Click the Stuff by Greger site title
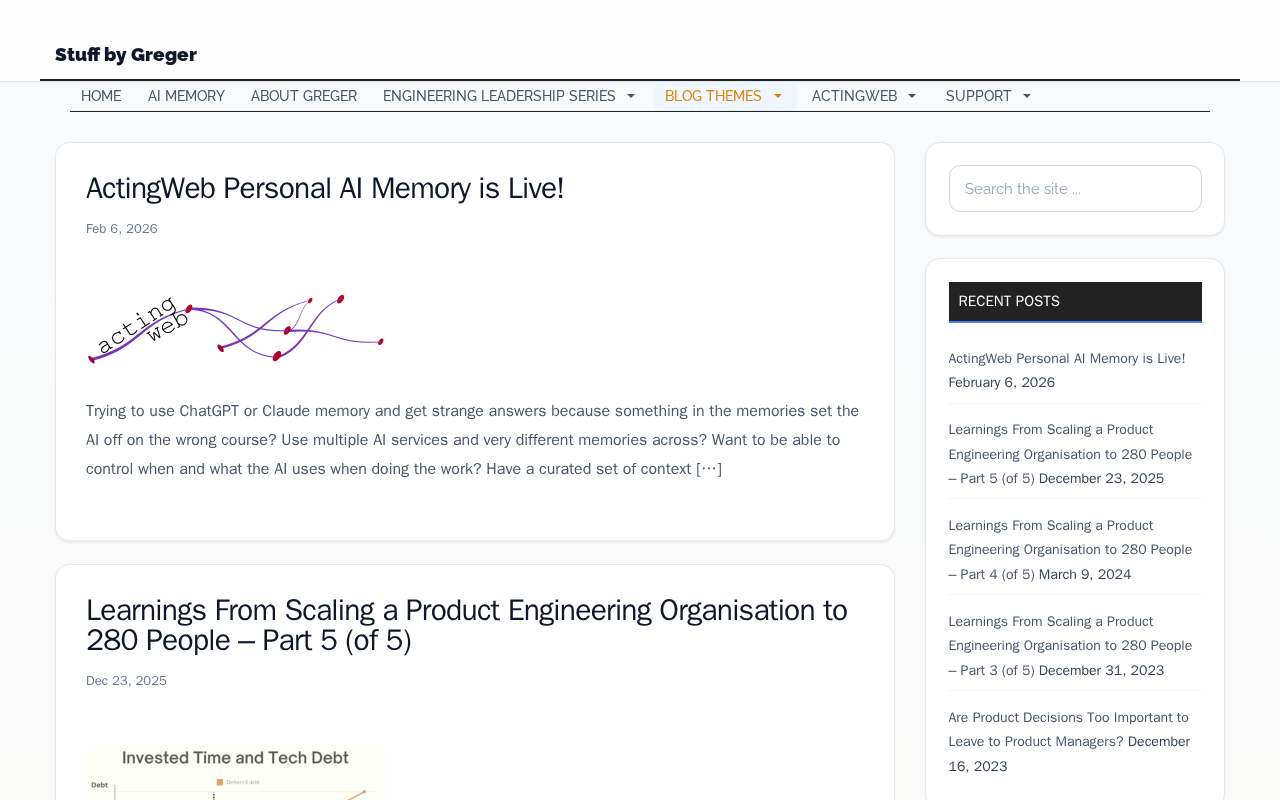This screenshot has height=800, width=1280. click(x=126, y=55)
